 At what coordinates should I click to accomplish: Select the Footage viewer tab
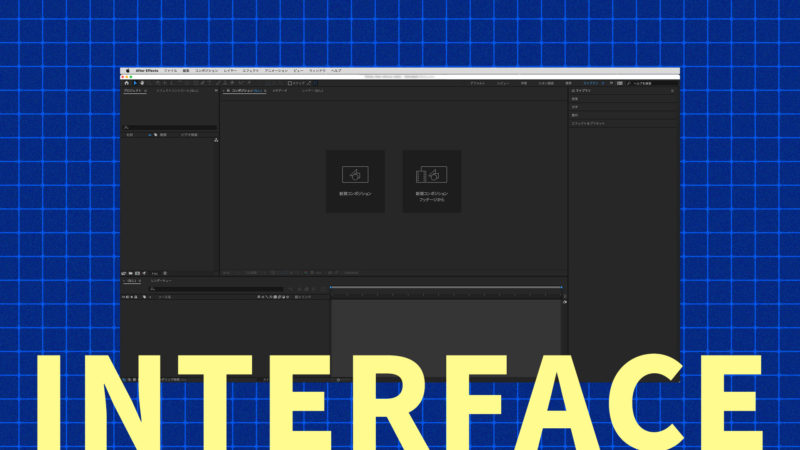coord(280,91)
